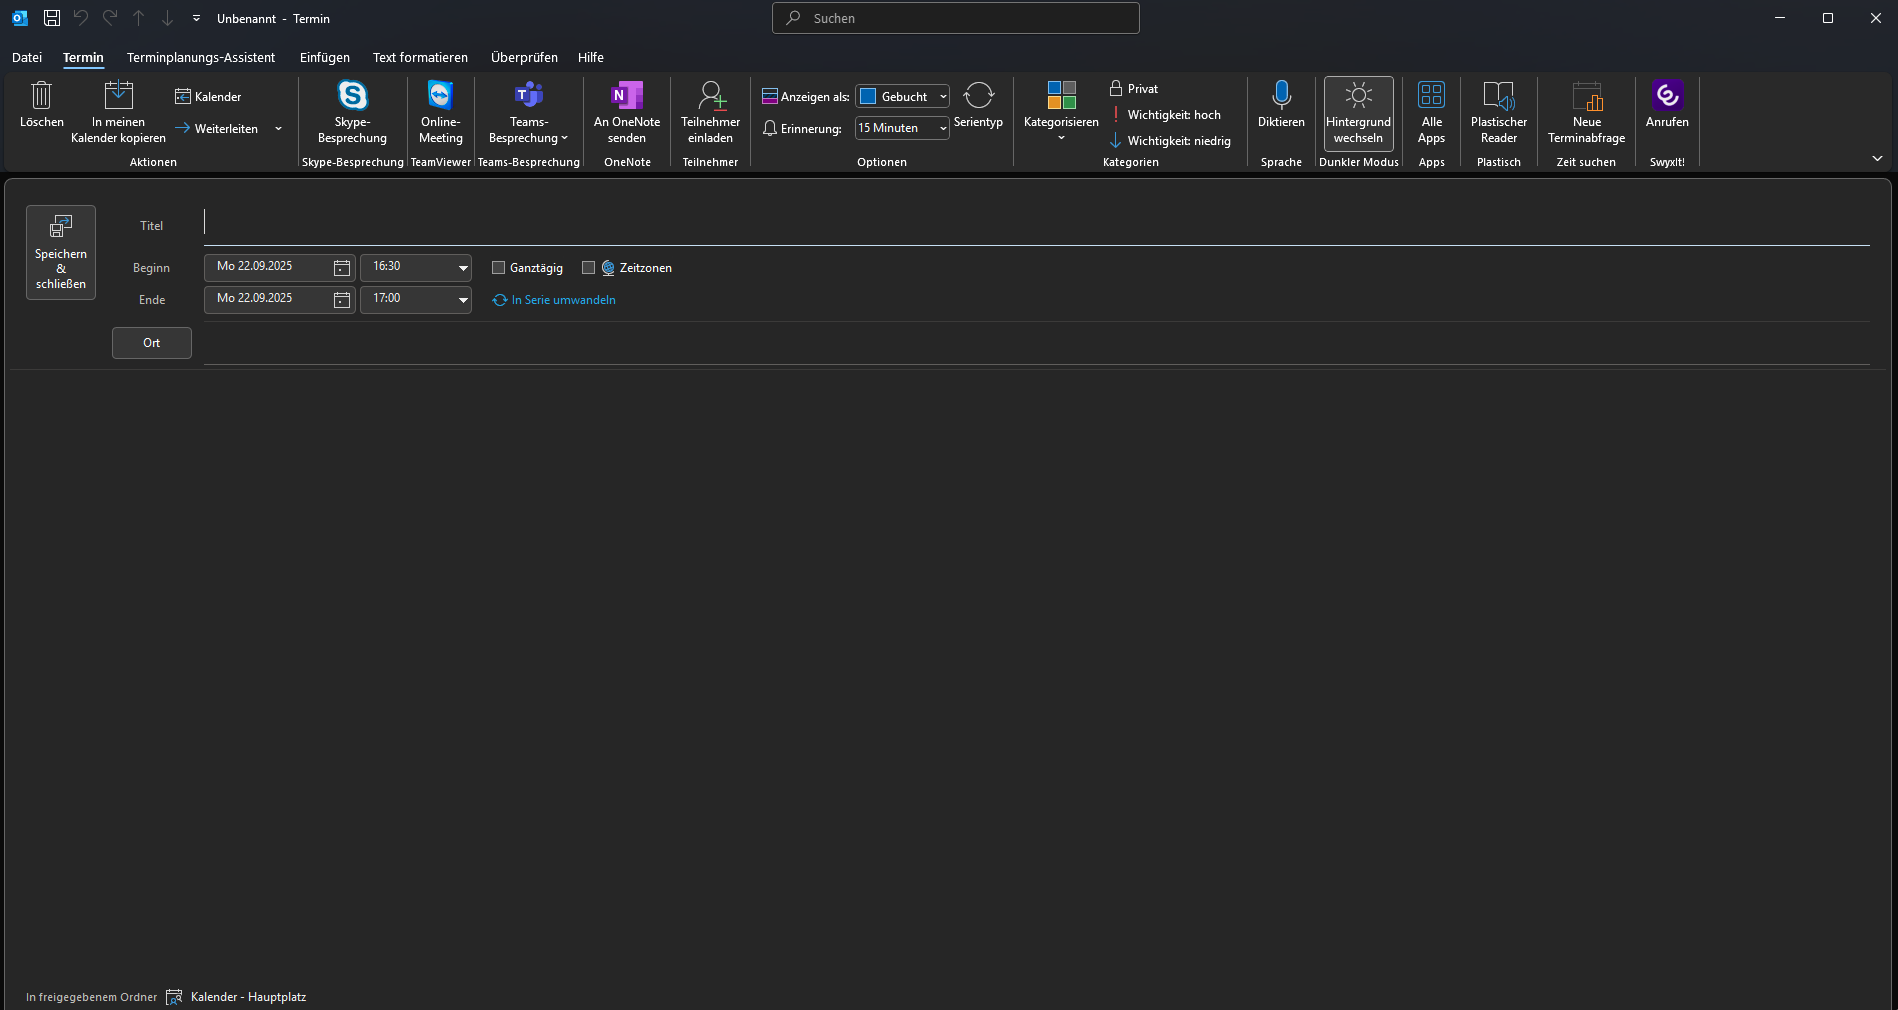The width and height of the screenshot is (1898, 1010).
Task: Switch to the Terminplanungs-Assistent tab
Action: coord(200,58)
